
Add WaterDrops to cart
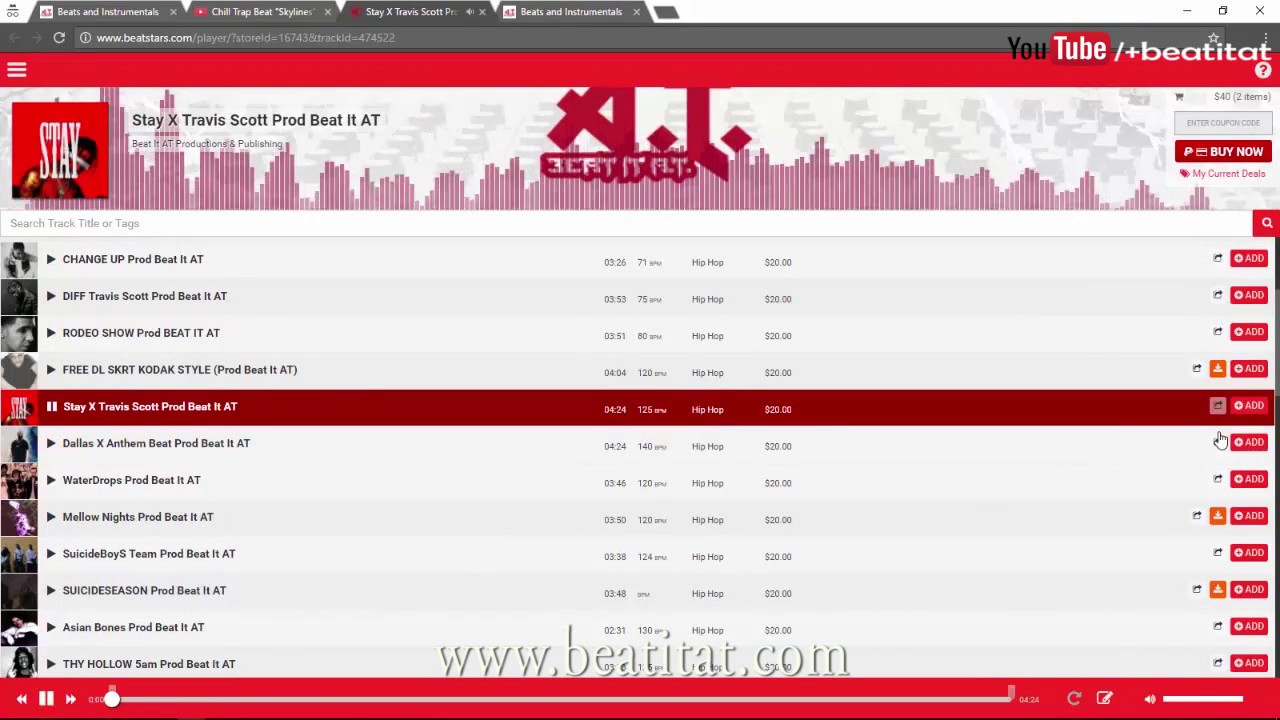click(1248, 479)
